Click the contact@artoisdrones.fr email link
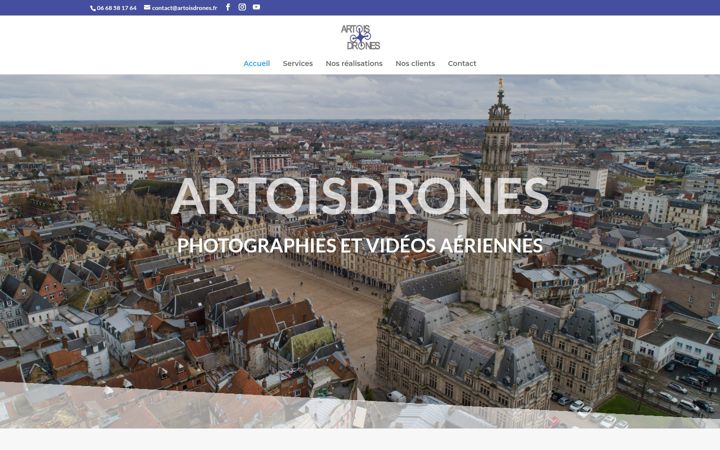This screenshot has width=720, height=450. tap(180, 8)
